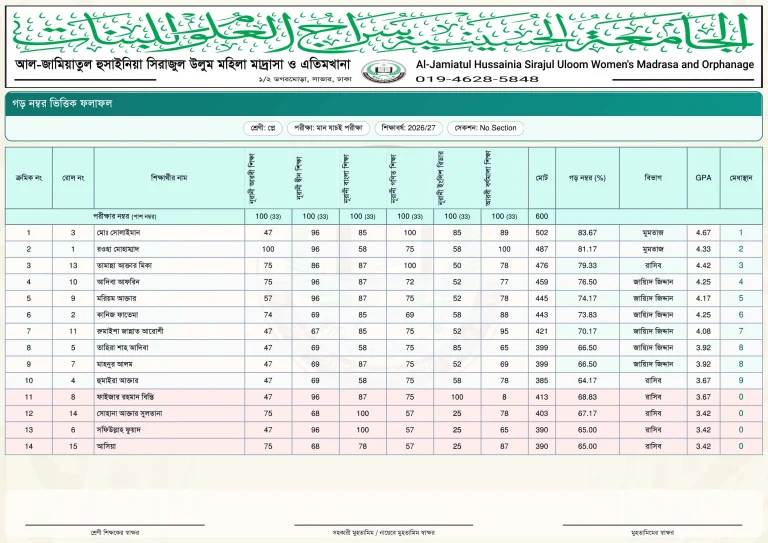768x543 pixels.
Task: Click the total '459' cell
Action: 542,282
